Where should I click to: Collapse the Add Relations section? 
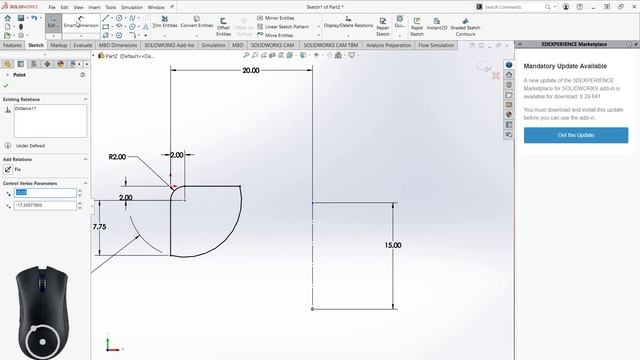tap(85, 159)
